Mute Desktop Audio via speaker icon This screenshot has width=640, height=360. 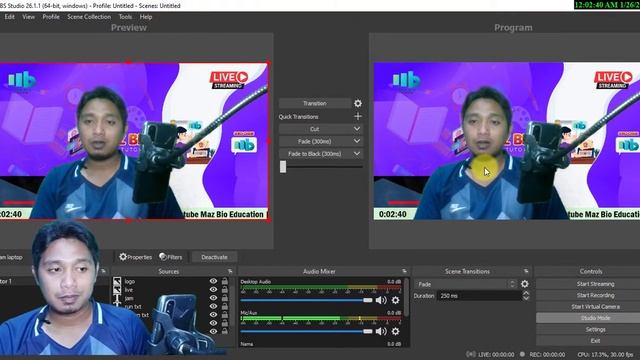pos(381,300)
